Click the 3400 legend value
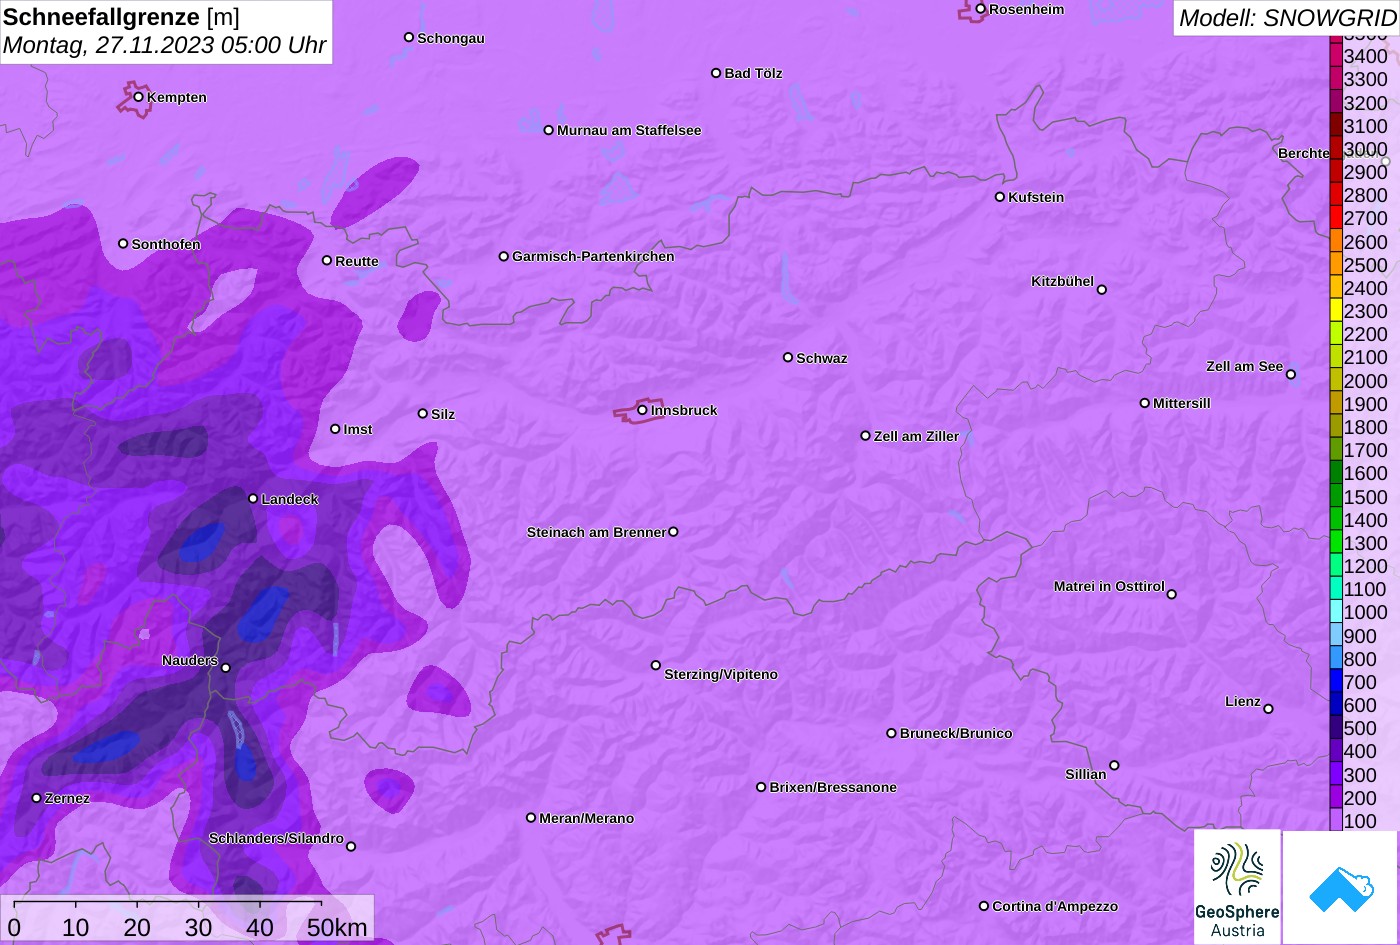 (x=1366, y=57)
